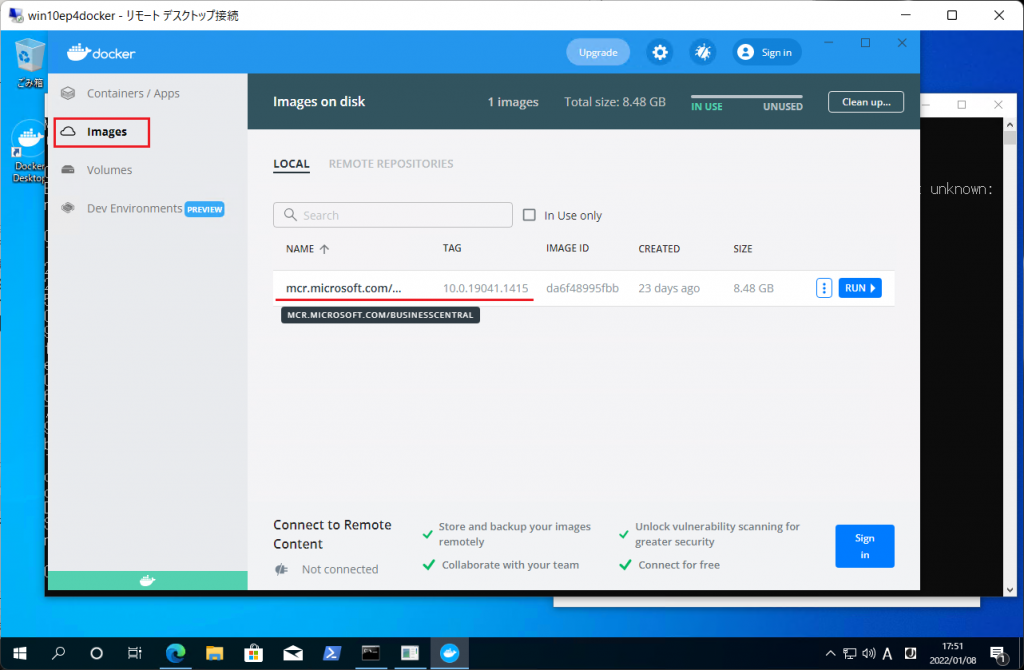Image resolution: width=1024 pixels, height=670 pixels.
Task: Click the whale icon in green status bar
Action: point(148,581)
